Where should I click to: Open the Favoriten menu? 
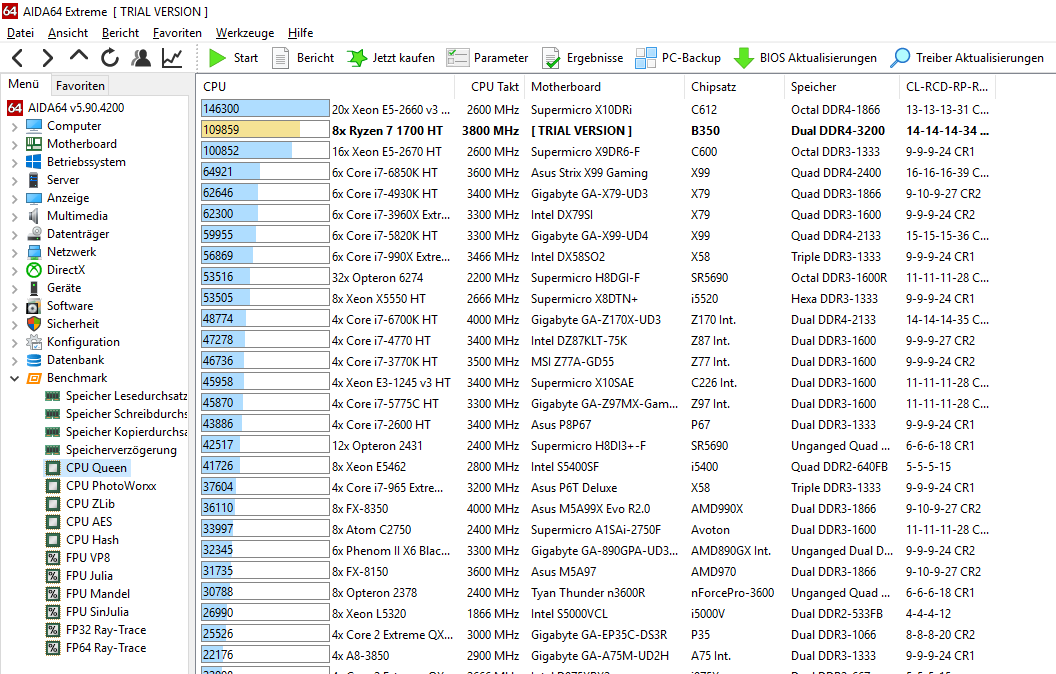point(177,32)
